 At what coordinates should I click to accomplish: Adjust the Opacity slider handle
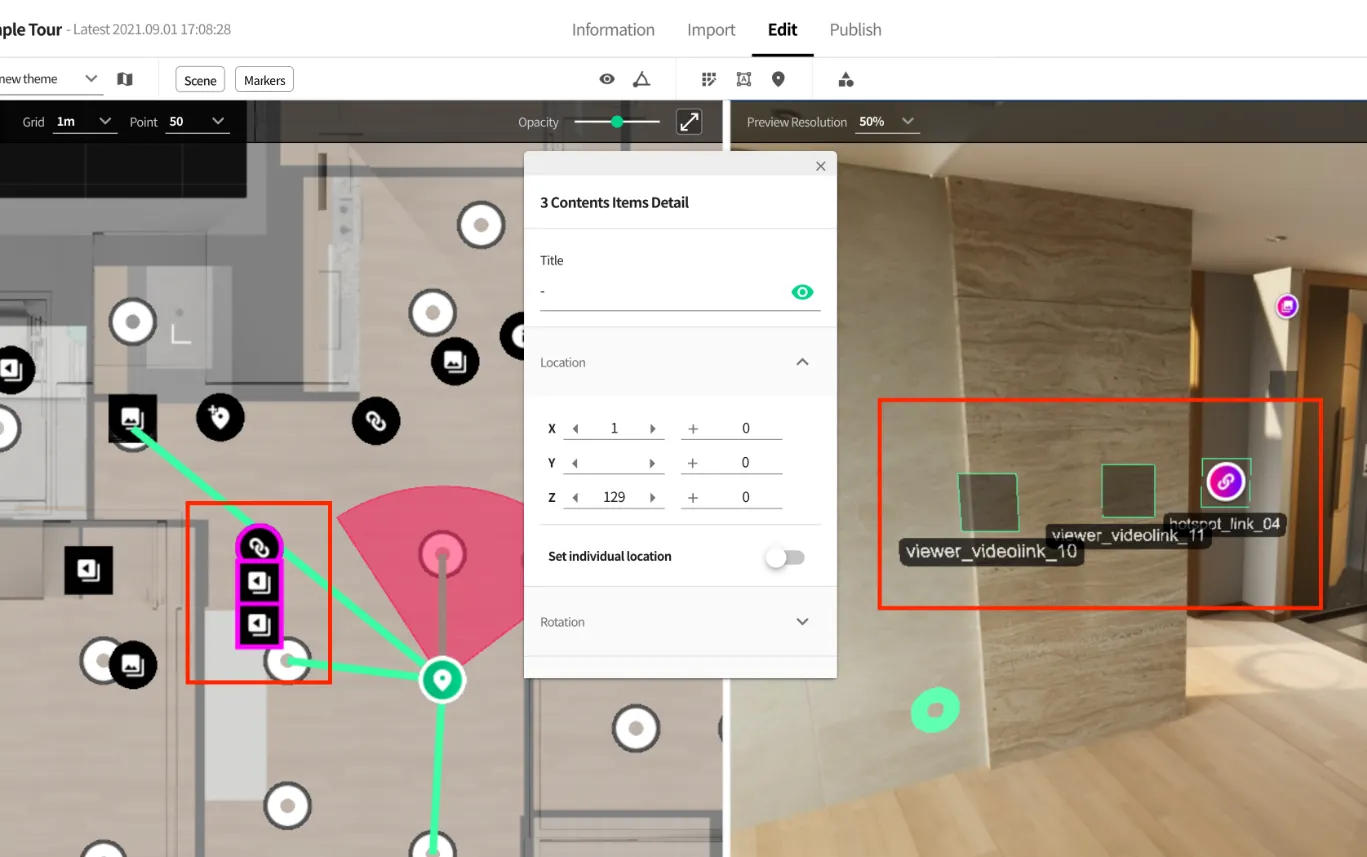tap(617, 122)
